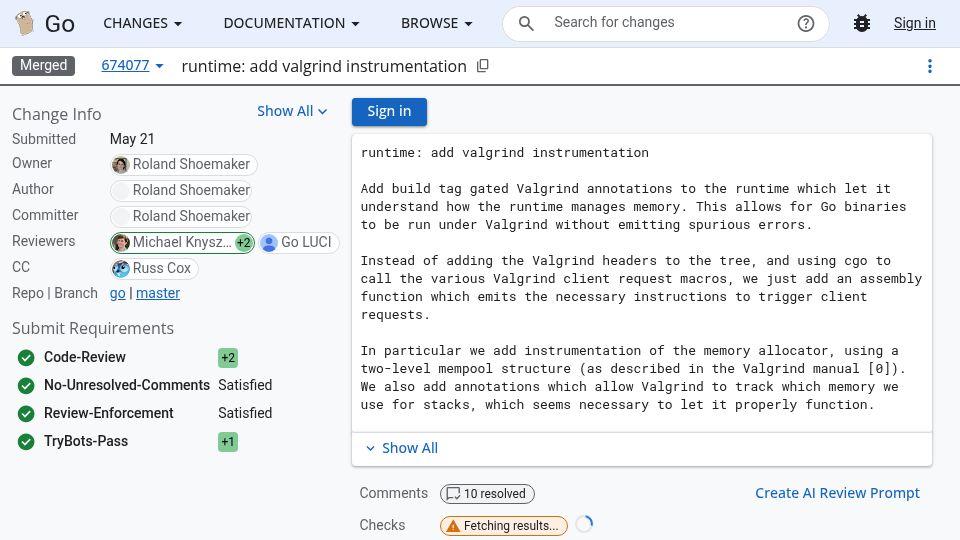Click the Go site title text
Screen dimensions: 960x540
[60, 24]
